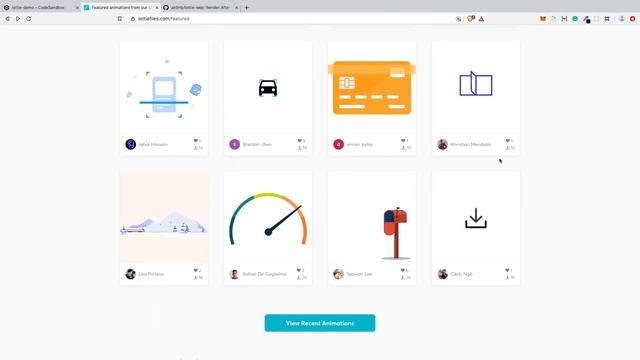
Task: Close the lottie-demo CodeSandbox tab
Action: pos(77,8)
